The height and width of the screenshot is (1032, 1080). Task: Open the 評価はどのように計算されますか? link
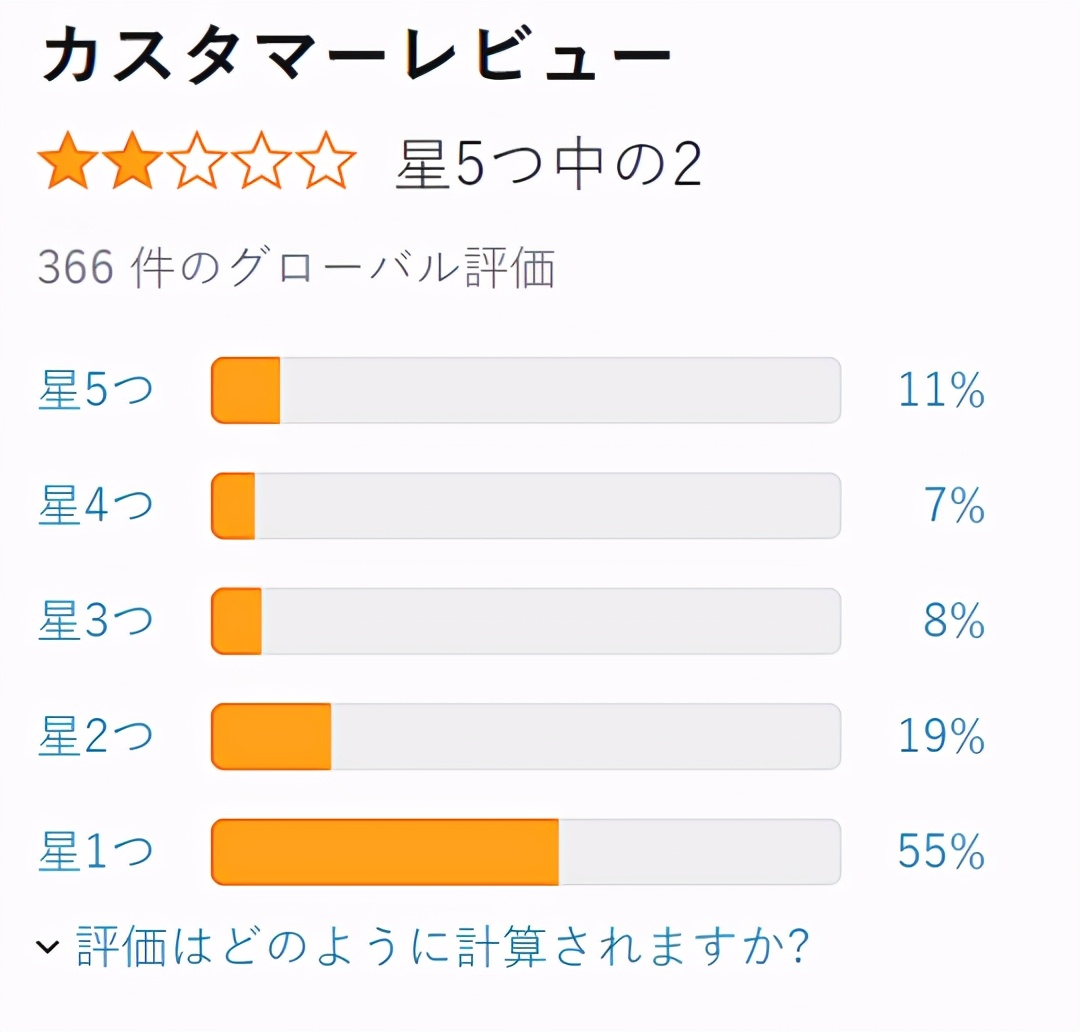443,946
